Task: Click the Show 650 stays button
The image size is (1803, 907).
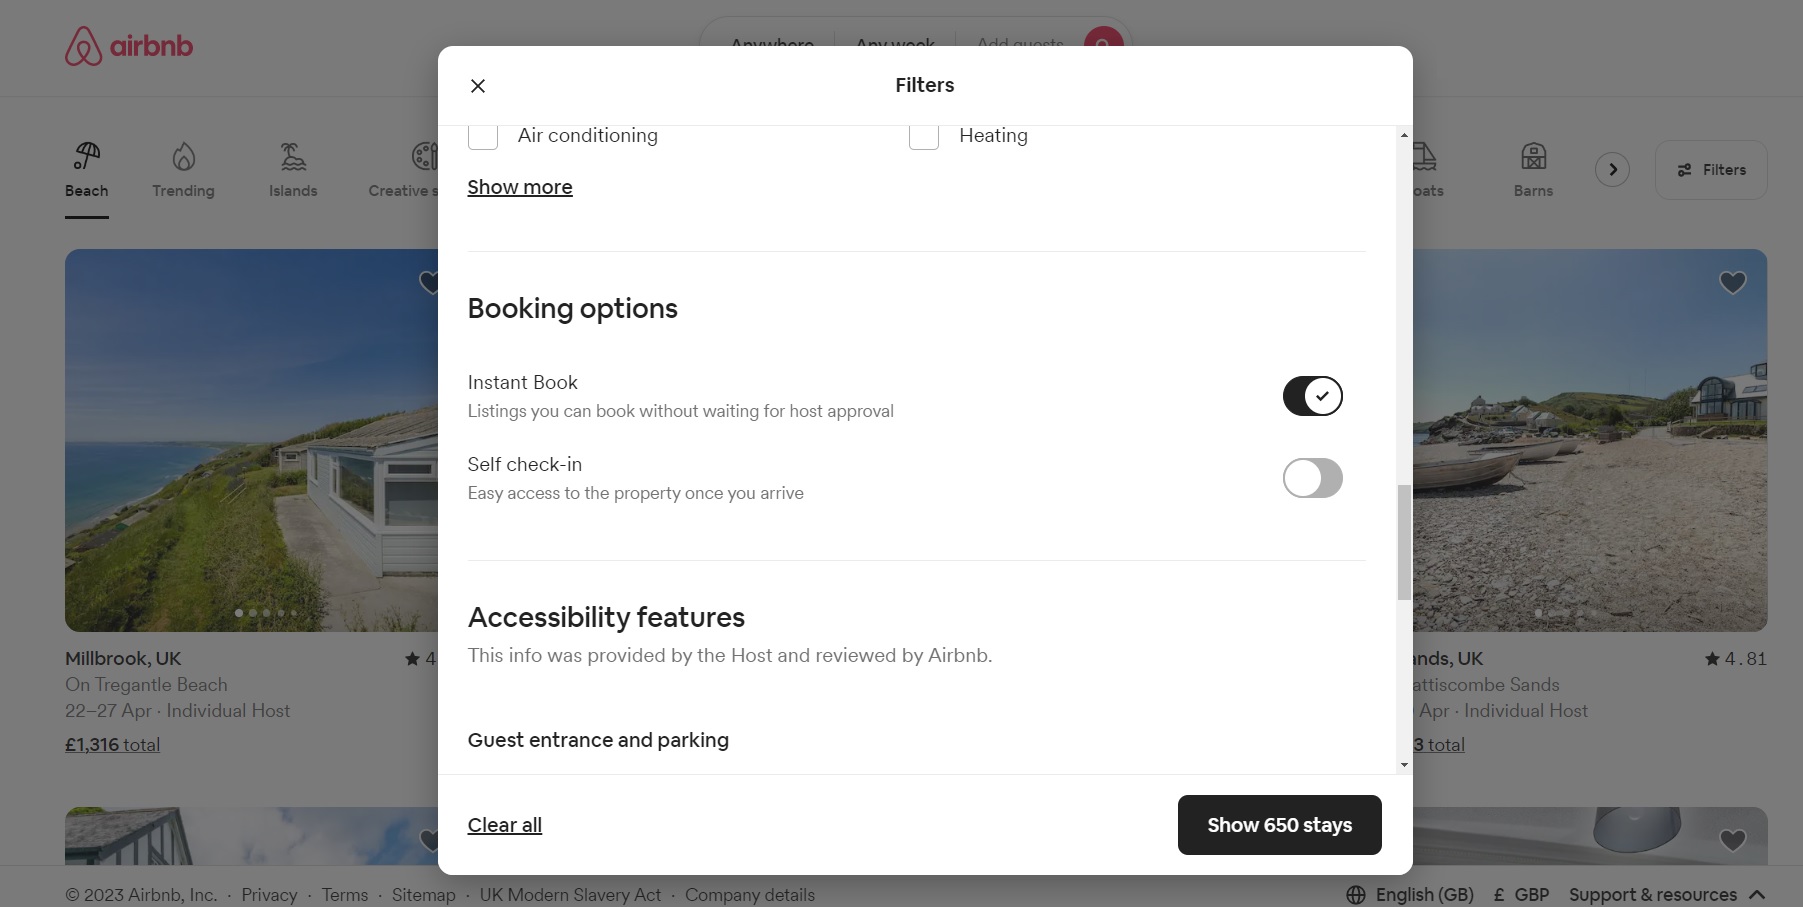Action: coord(1279,825)
